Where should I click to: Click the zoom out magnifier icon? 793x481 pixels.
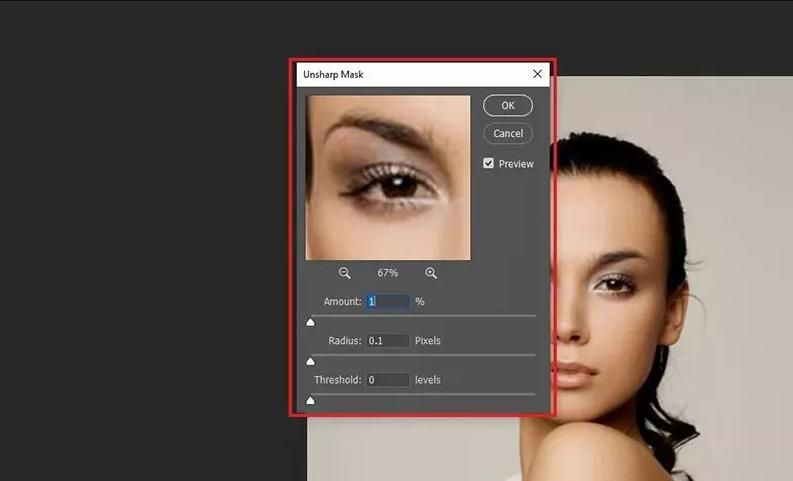(x=344, y=273)
